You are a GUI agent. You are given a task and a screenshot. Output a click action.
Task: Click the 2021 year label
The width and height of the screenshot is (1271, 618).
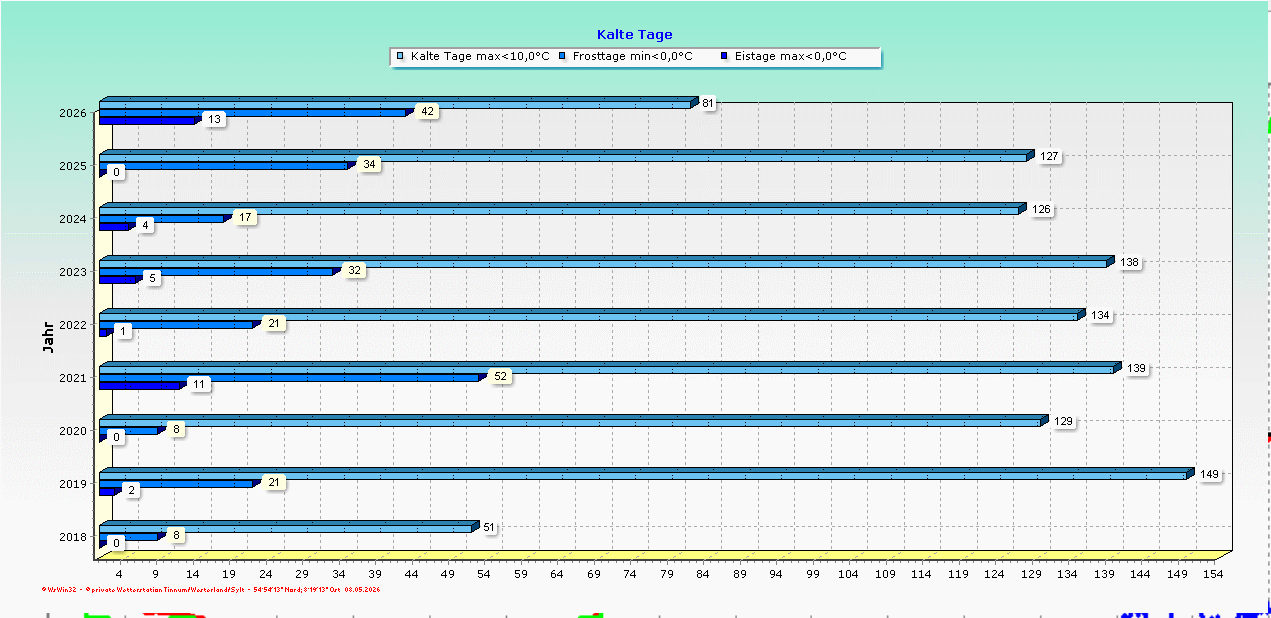point(73,378)
